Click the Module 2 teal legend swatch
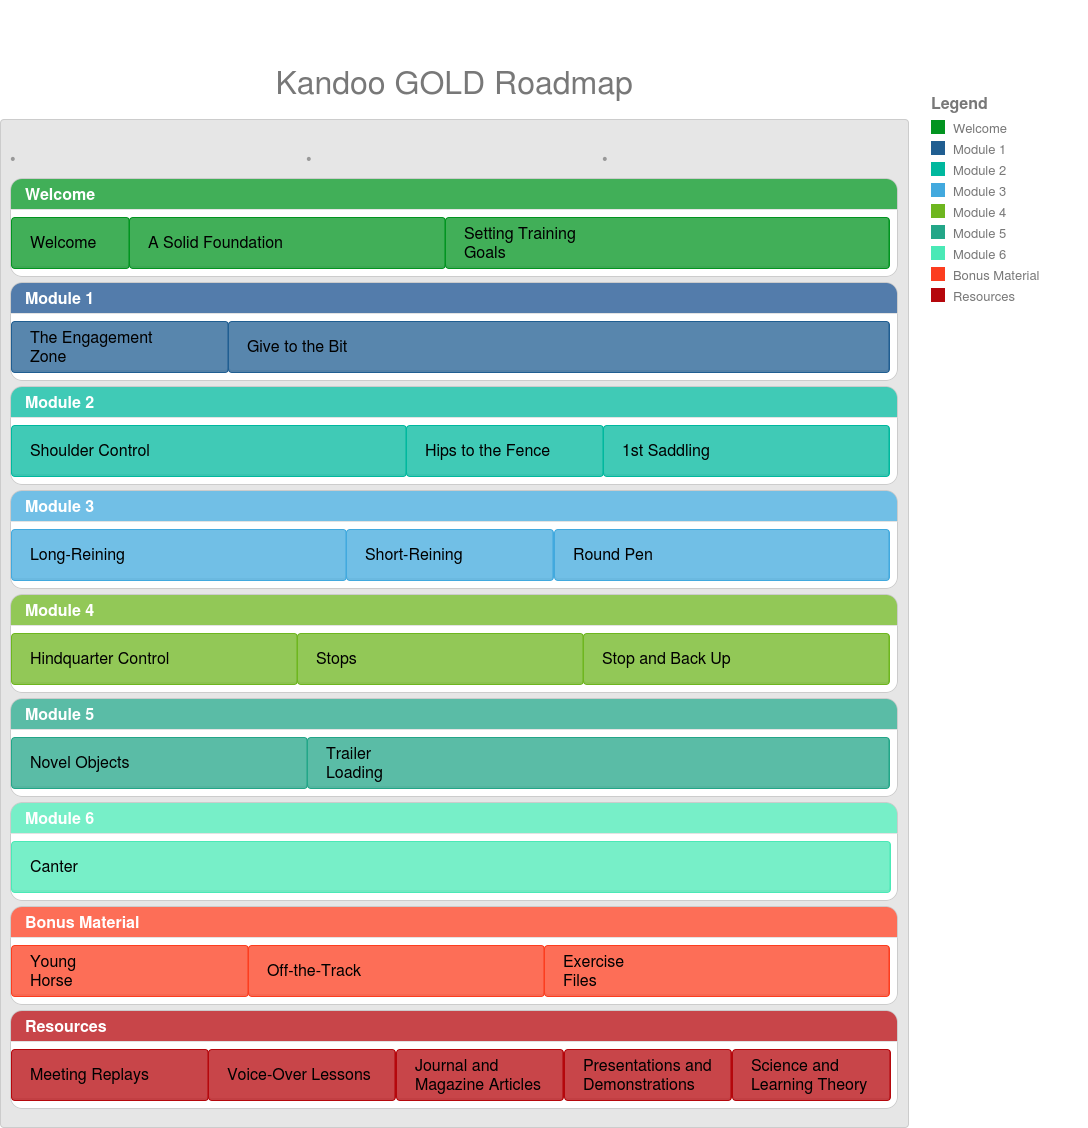 tap(938, 169)
